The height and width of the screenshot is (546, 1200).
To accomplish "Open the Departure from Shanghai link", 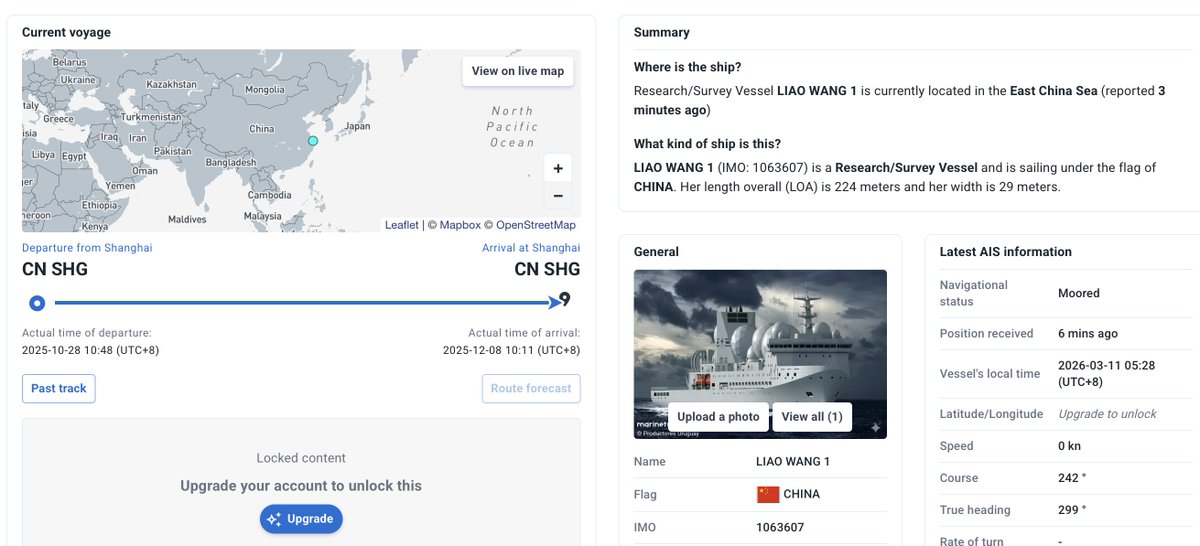I will point(87,248).
